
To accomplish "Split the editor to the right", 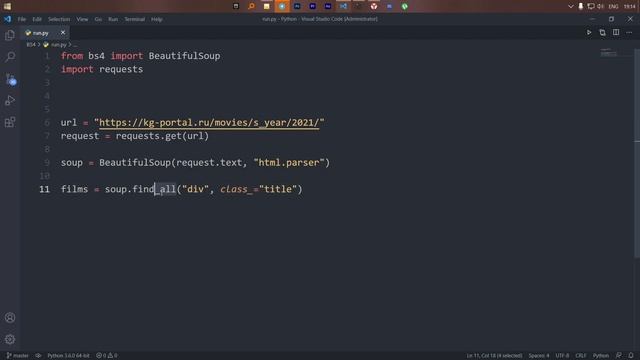I will coord(616,32).
